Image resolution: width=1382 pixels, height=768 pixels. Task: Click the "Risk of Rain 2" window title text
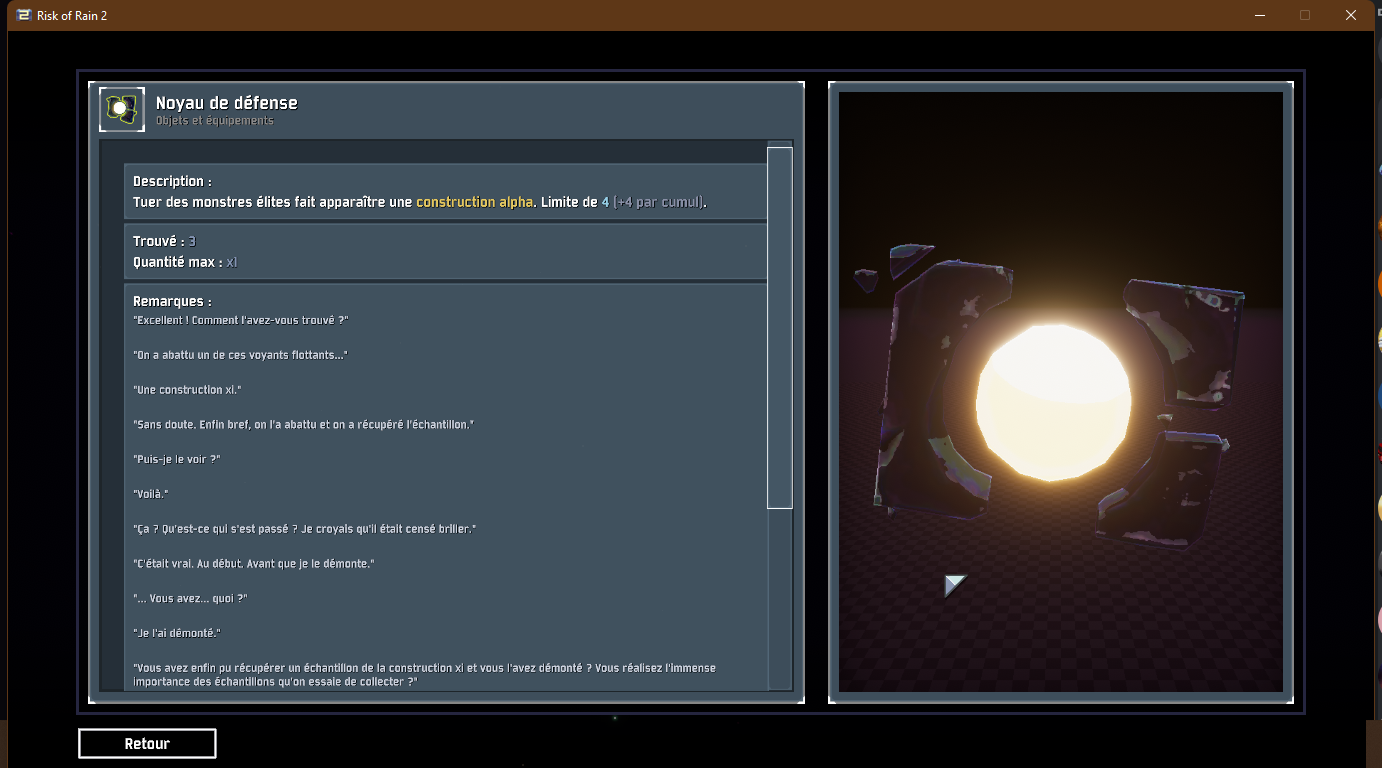click(72, 15)
